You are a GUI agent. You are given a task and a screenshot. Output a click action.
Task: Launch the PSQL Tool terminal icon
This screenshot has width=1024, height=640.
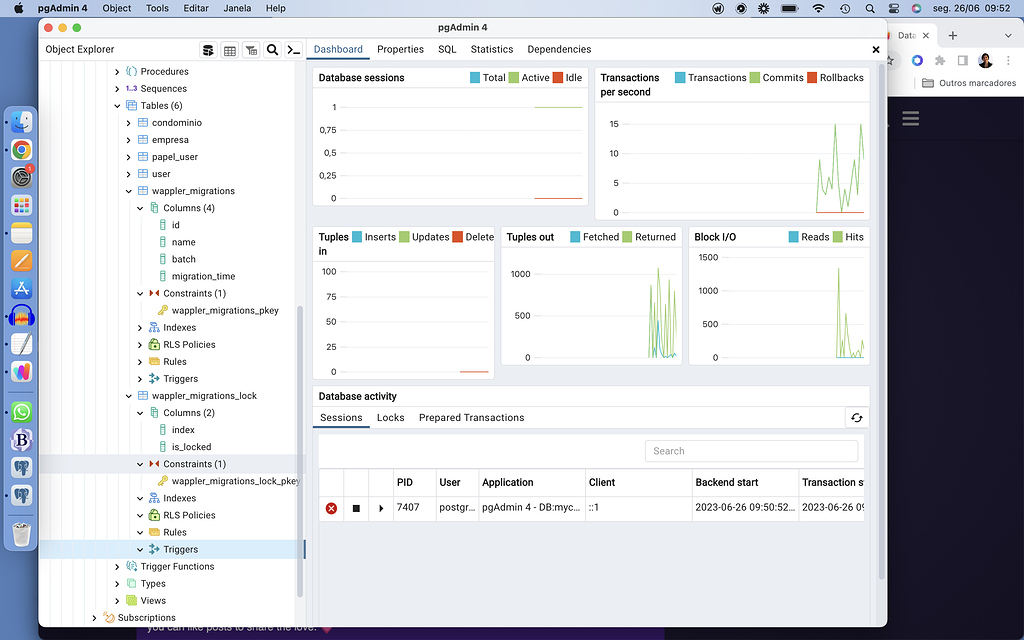293,50
